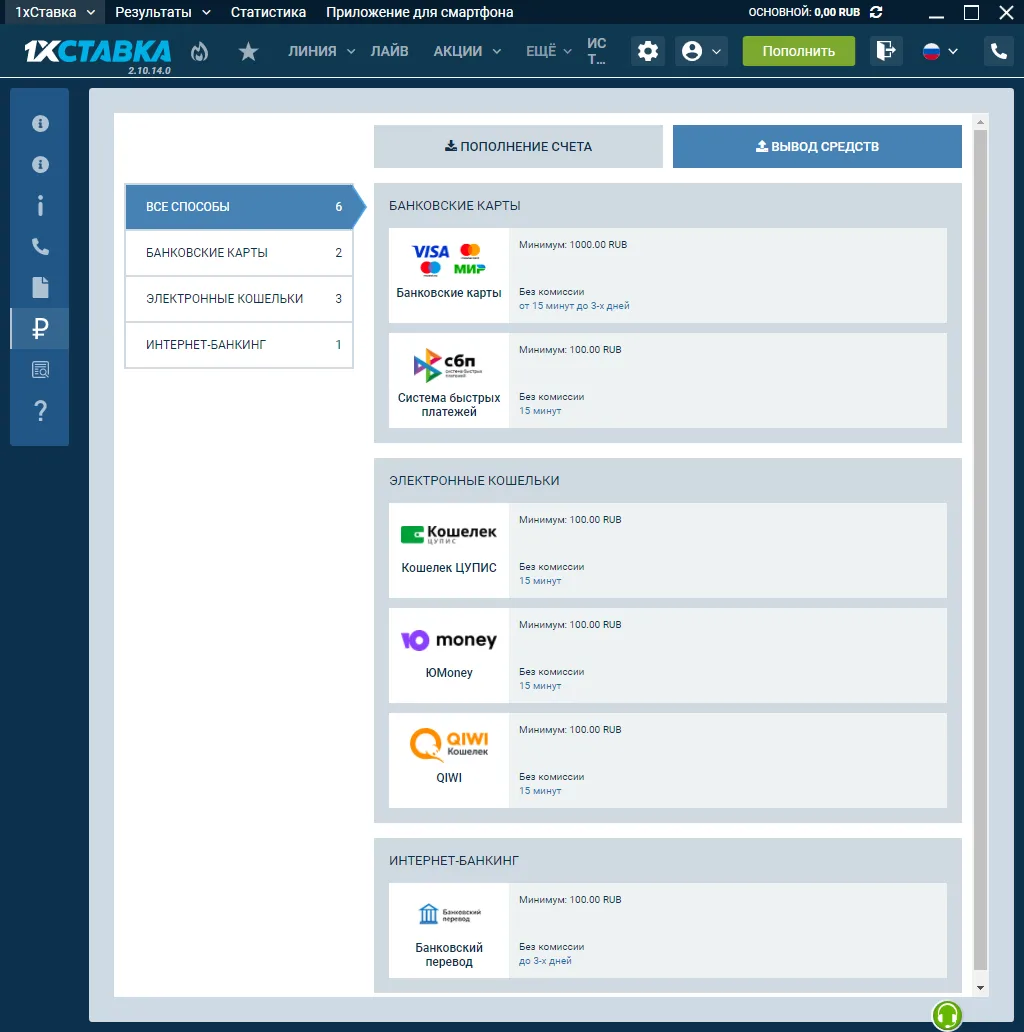Screen dimensions: 1024x1032
Task: Open the green headset support chat
Action: [x=947, y=1016]
